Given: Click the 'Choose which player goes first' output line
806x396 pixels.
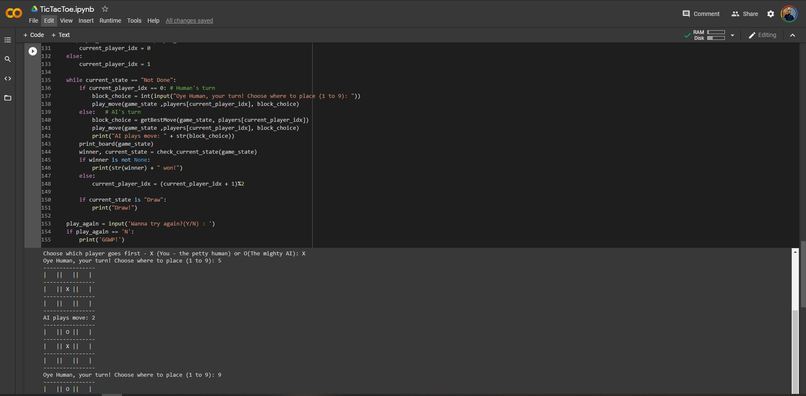Looking at the screenshot, I should click(x=174, y=254).
